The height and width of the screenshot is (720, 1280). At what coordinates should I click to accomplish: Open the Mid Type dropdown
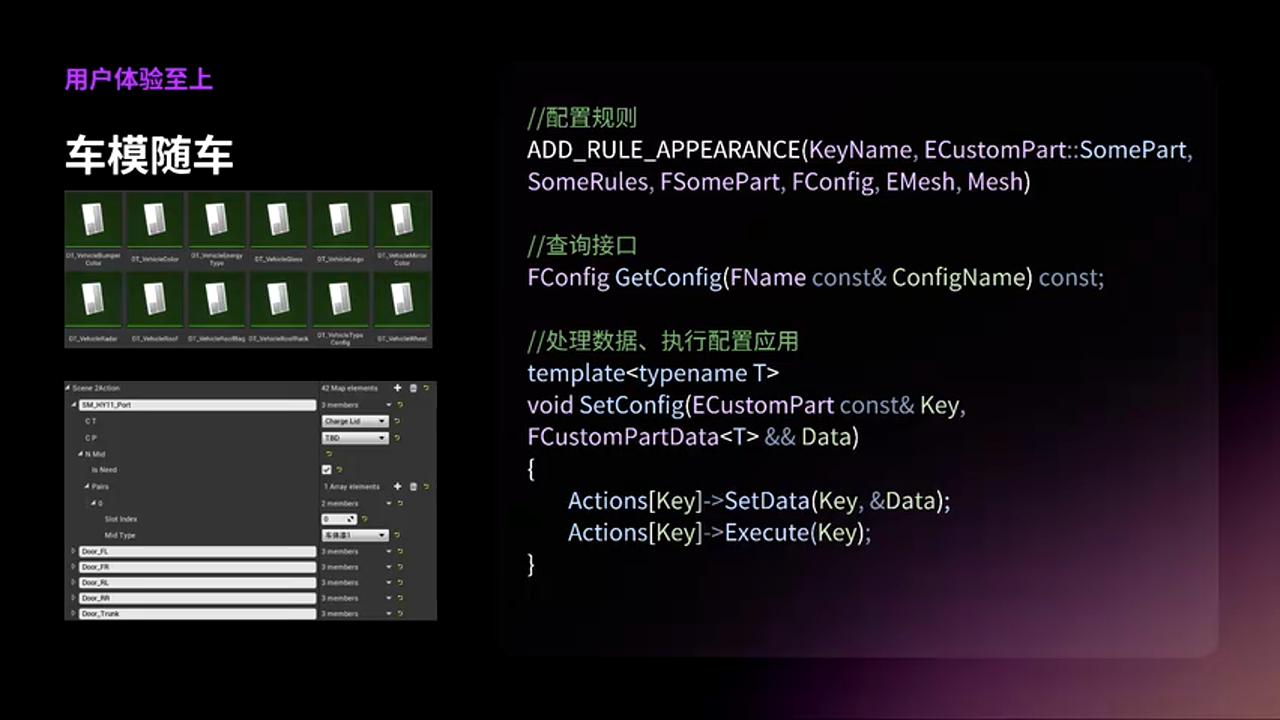point(354,536)
